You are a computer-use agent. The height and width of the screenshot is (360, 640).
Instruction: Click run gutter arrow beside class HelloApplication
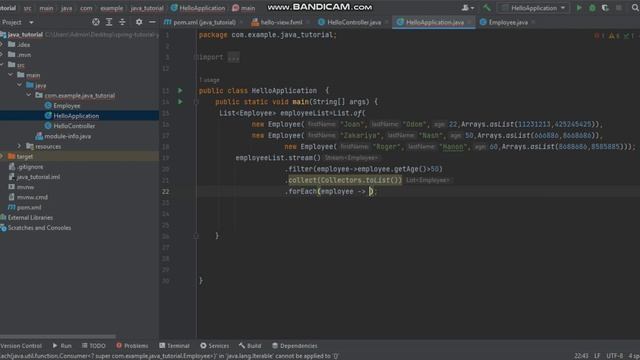(180, 91)
